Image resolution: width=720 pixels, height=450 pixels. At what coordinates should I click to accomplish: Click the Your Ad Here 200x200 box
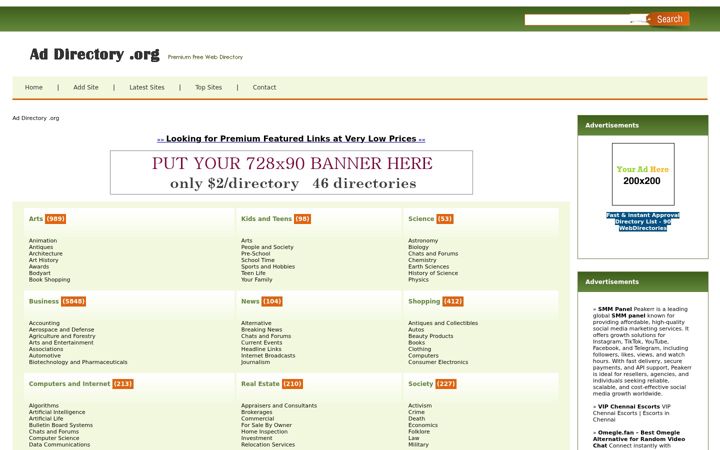pos(643,174)
